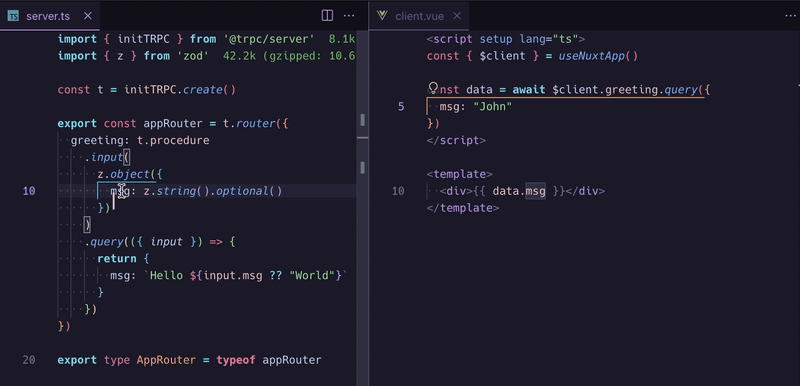Click z.string() on line 10
Image resolution: width=800 pixels, height=386 pixels.
(x=177, y=191)
